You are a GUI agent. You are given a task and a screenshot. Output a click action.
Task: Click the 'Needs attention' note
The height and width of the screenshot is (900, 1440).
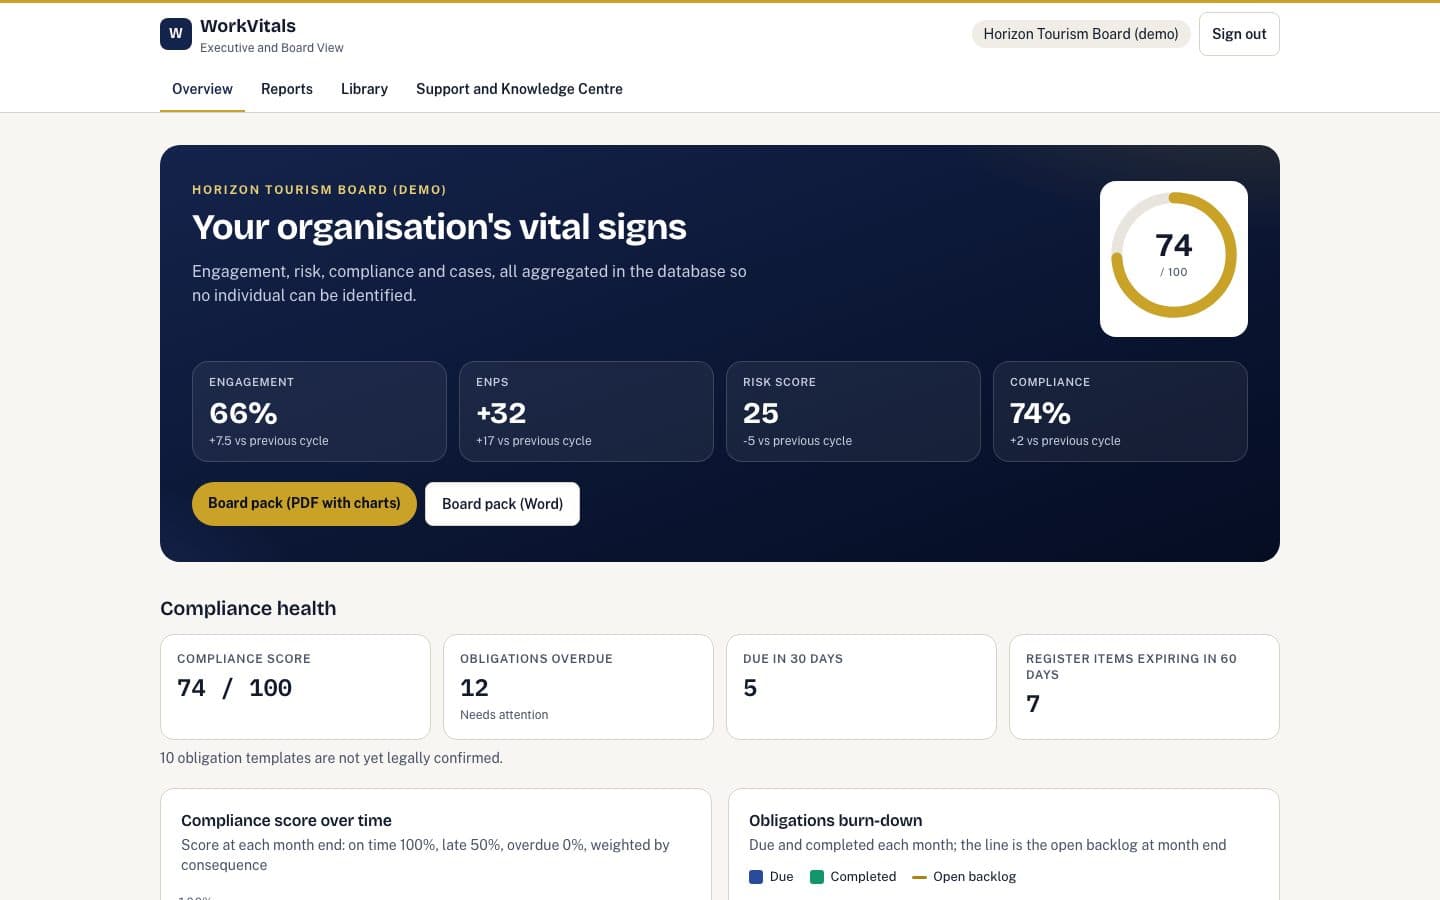click(504, 715)
